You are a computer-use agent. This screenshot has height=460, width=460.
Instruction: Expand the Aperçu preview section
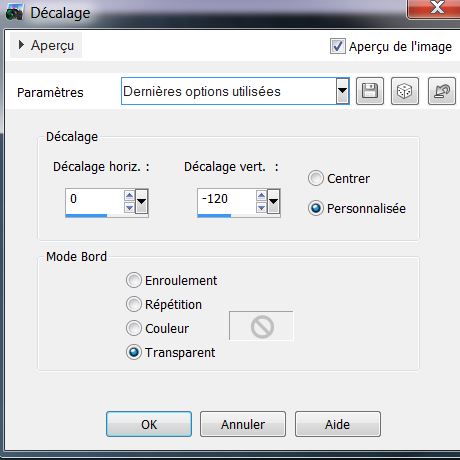(46, 45)
